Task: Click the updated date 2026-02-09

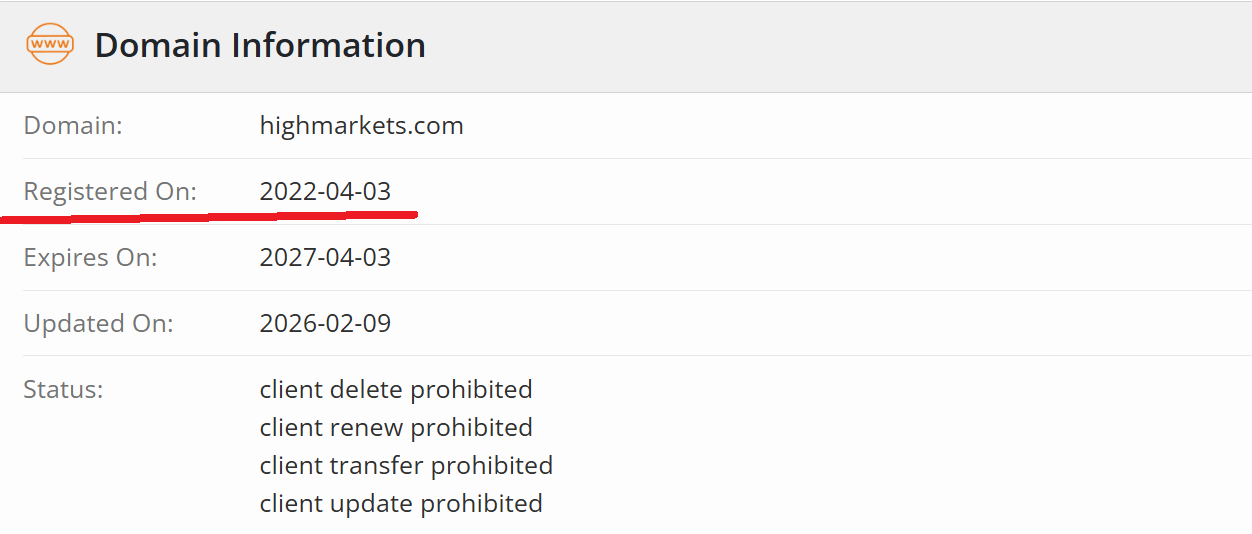Action: pyautogui.click(x=325, y=323)
